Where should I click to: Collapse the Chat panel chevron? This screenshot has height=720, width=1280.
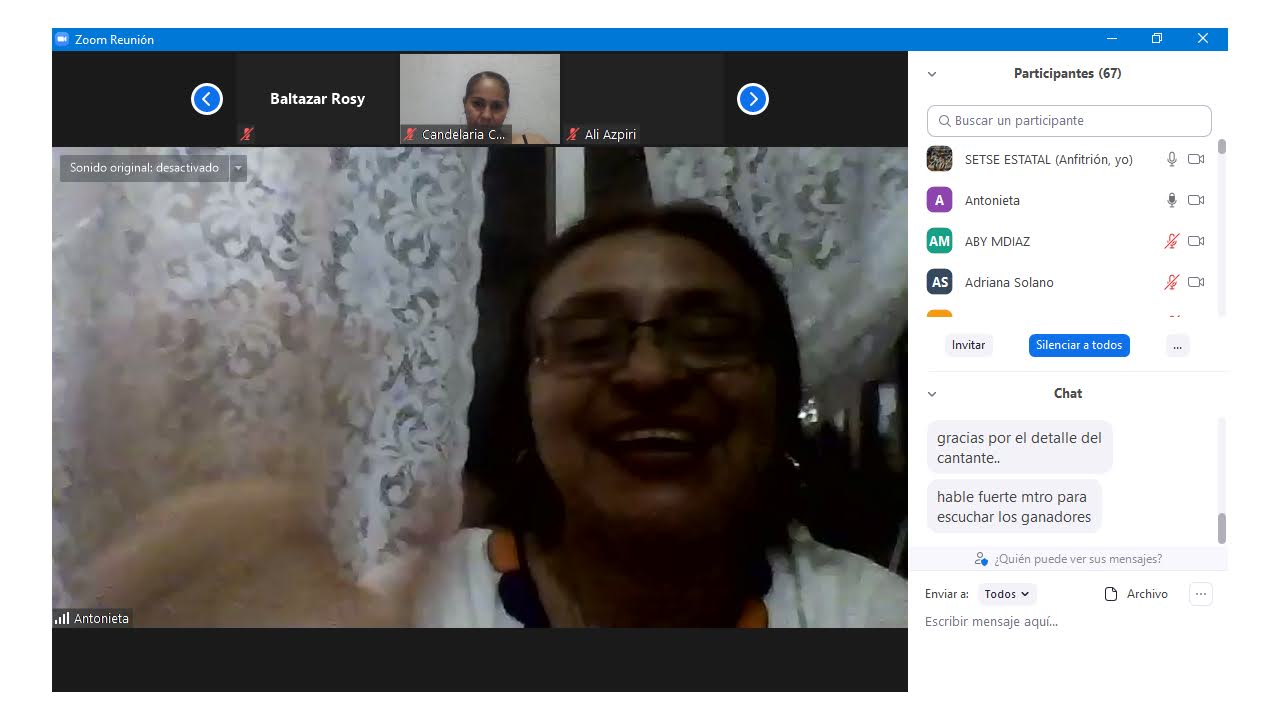point(932,394)
